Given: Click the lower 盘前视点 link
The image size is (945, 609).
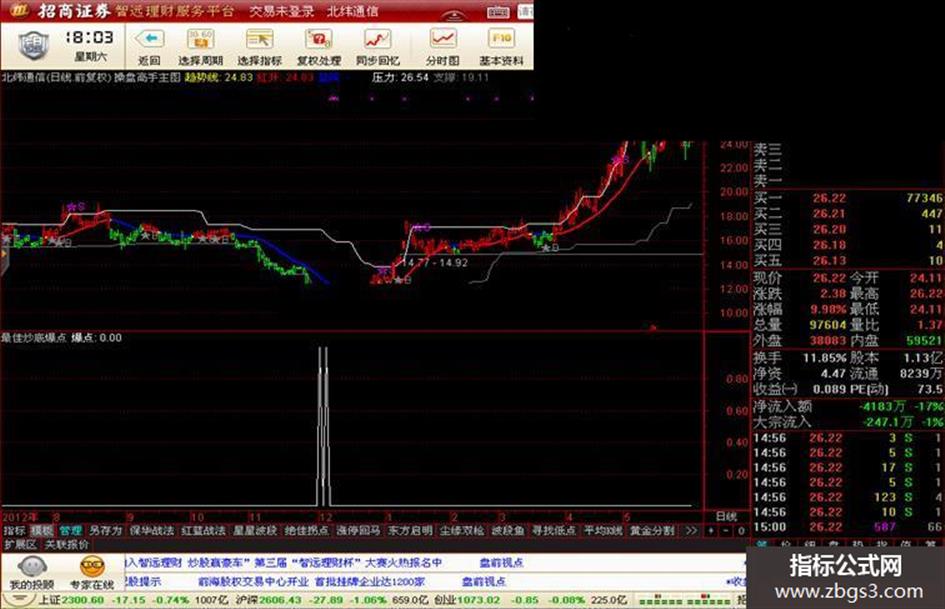Looking at the screenshot, I should [x=484, y=582].
